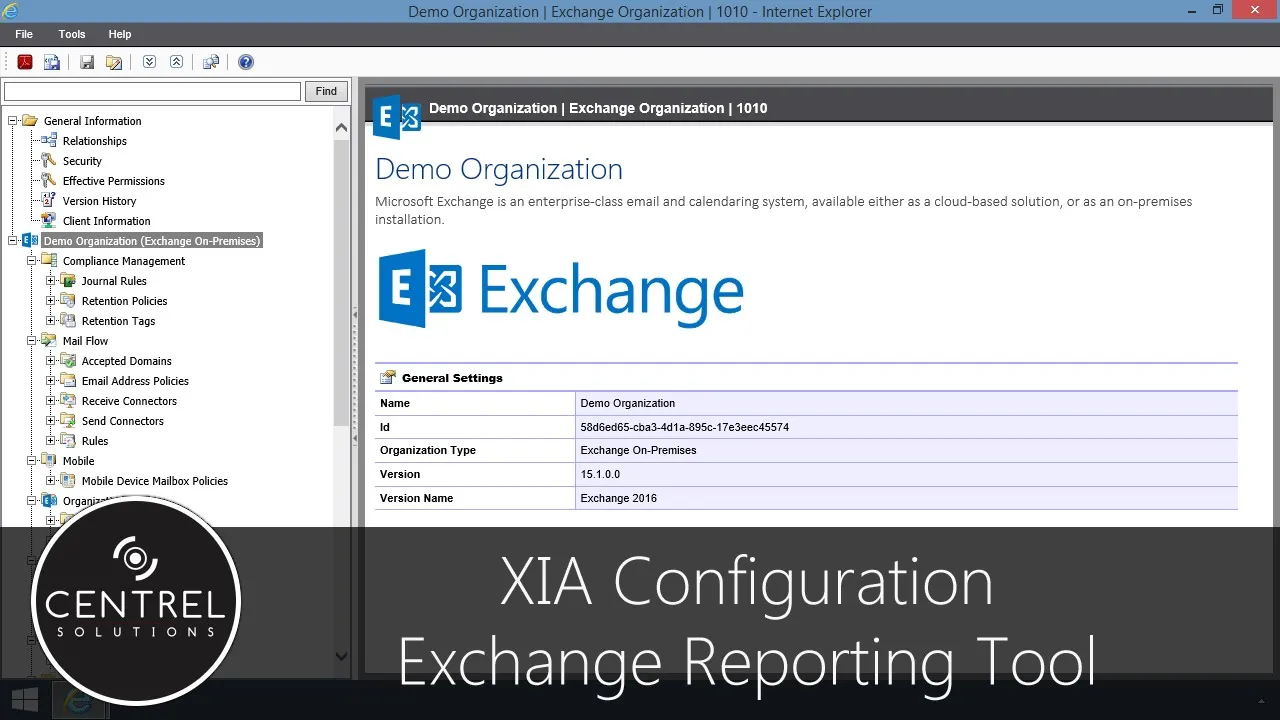The image size is (1280, 720).
Task: Click the Mail Flow folder icon
Action: 49,341
